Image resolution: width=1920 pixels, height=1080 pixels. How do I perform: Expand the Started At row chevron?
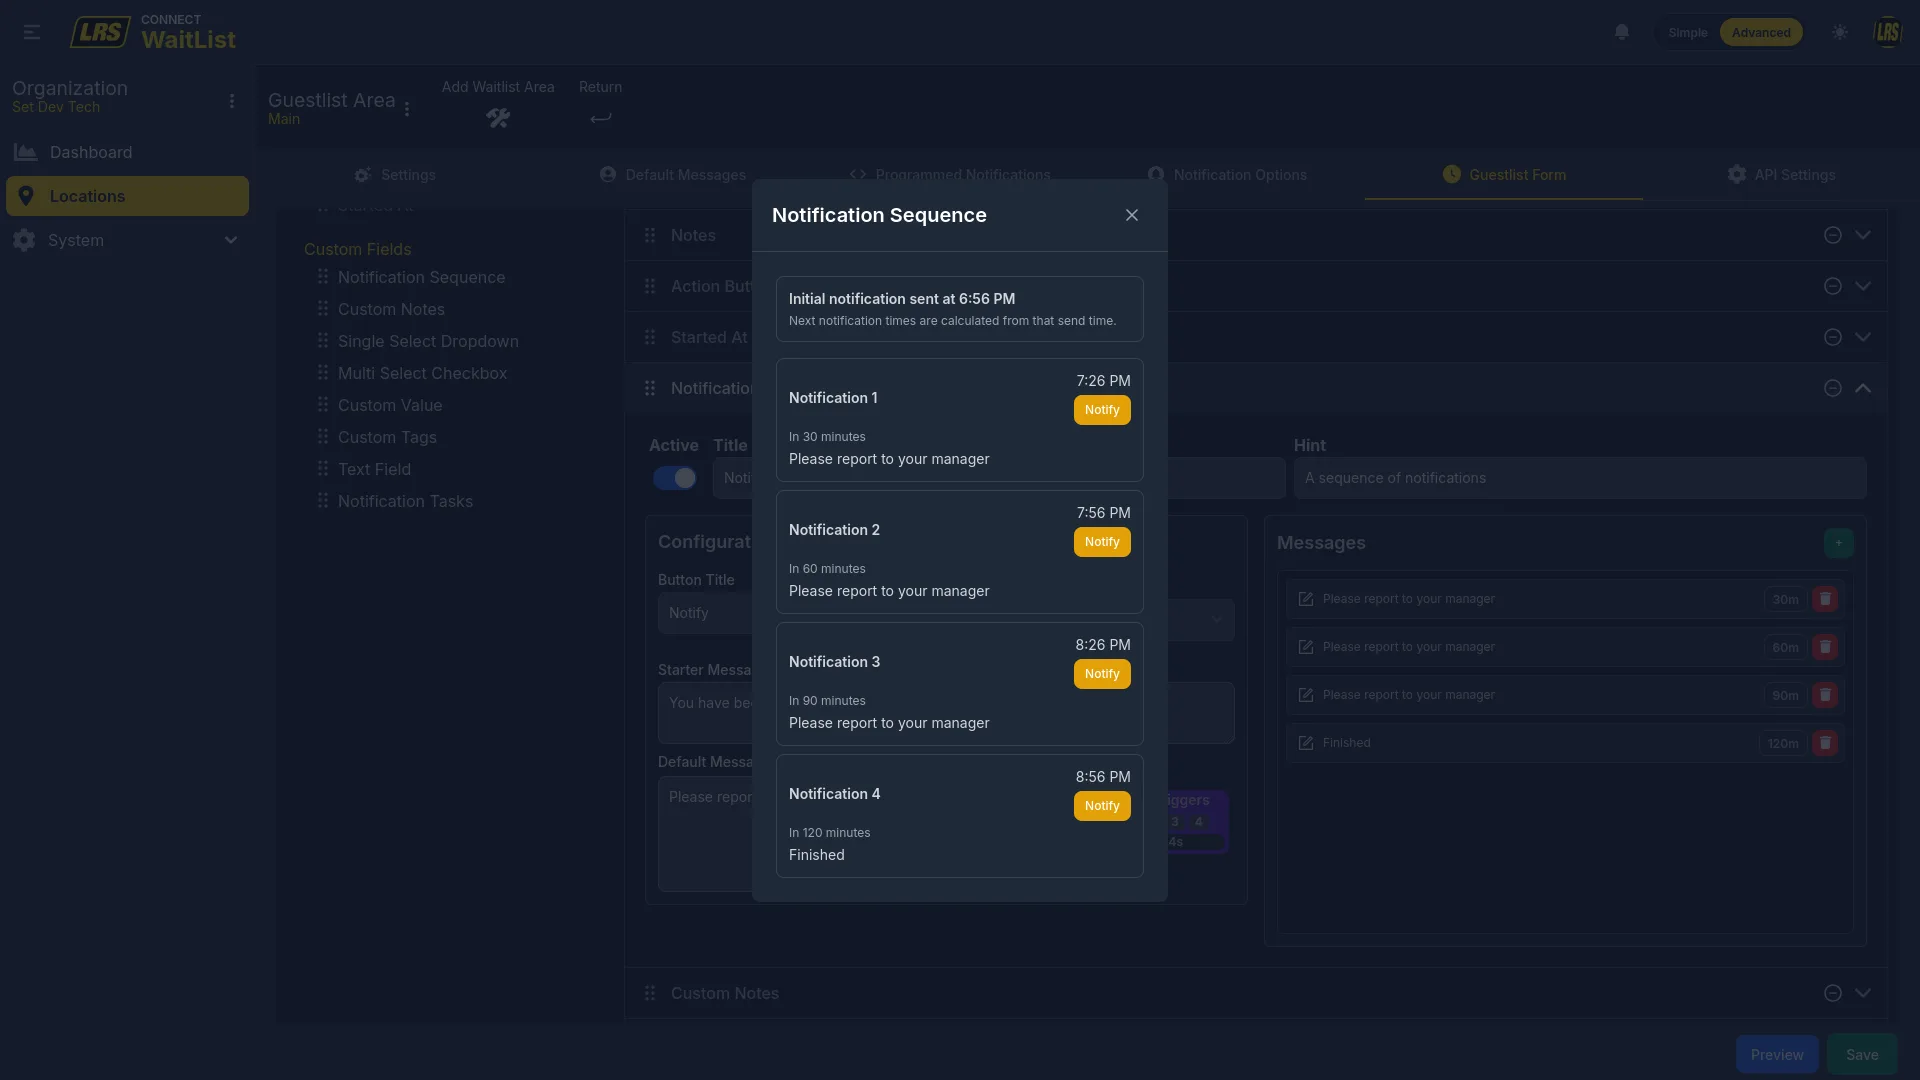coord(1863,337)
